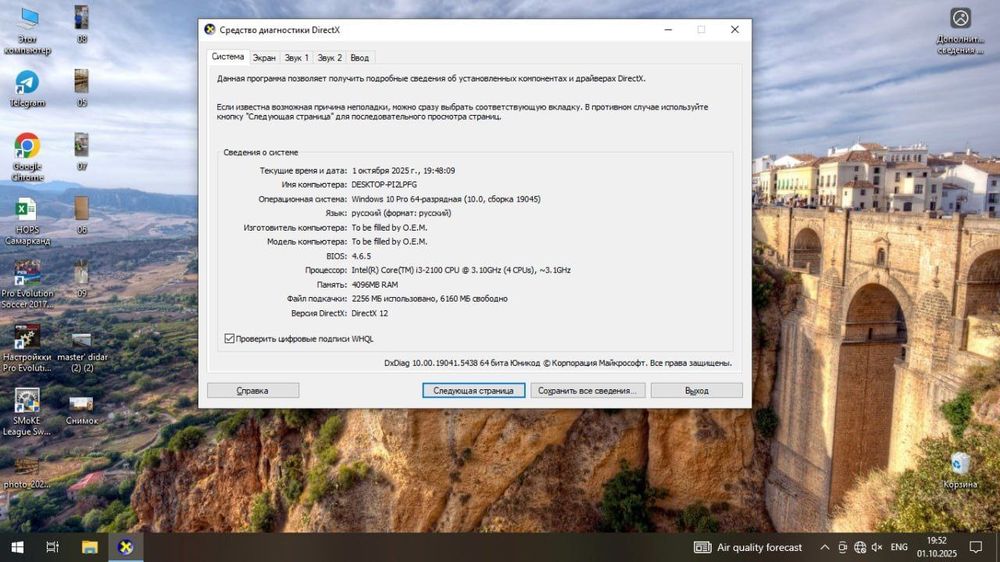The height and width of the screenshot is (562, 1000).
Task: Click the computer name DESKTOP-PI2LPFG
Action: 384,184
